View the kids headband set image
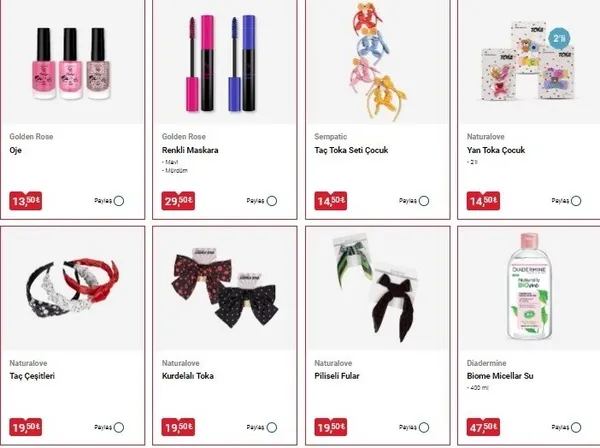This screenshot has height=448, width=600. tap(378, 61)
